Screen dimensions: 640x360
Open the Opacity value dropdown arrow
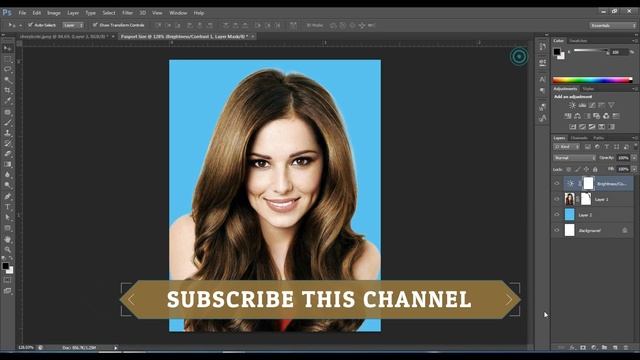point(634,158)
